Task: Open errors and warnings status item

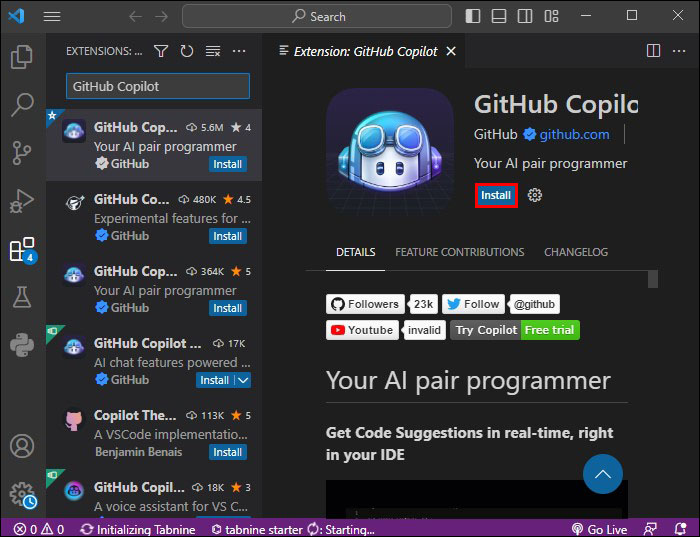Action: (39, 529)
